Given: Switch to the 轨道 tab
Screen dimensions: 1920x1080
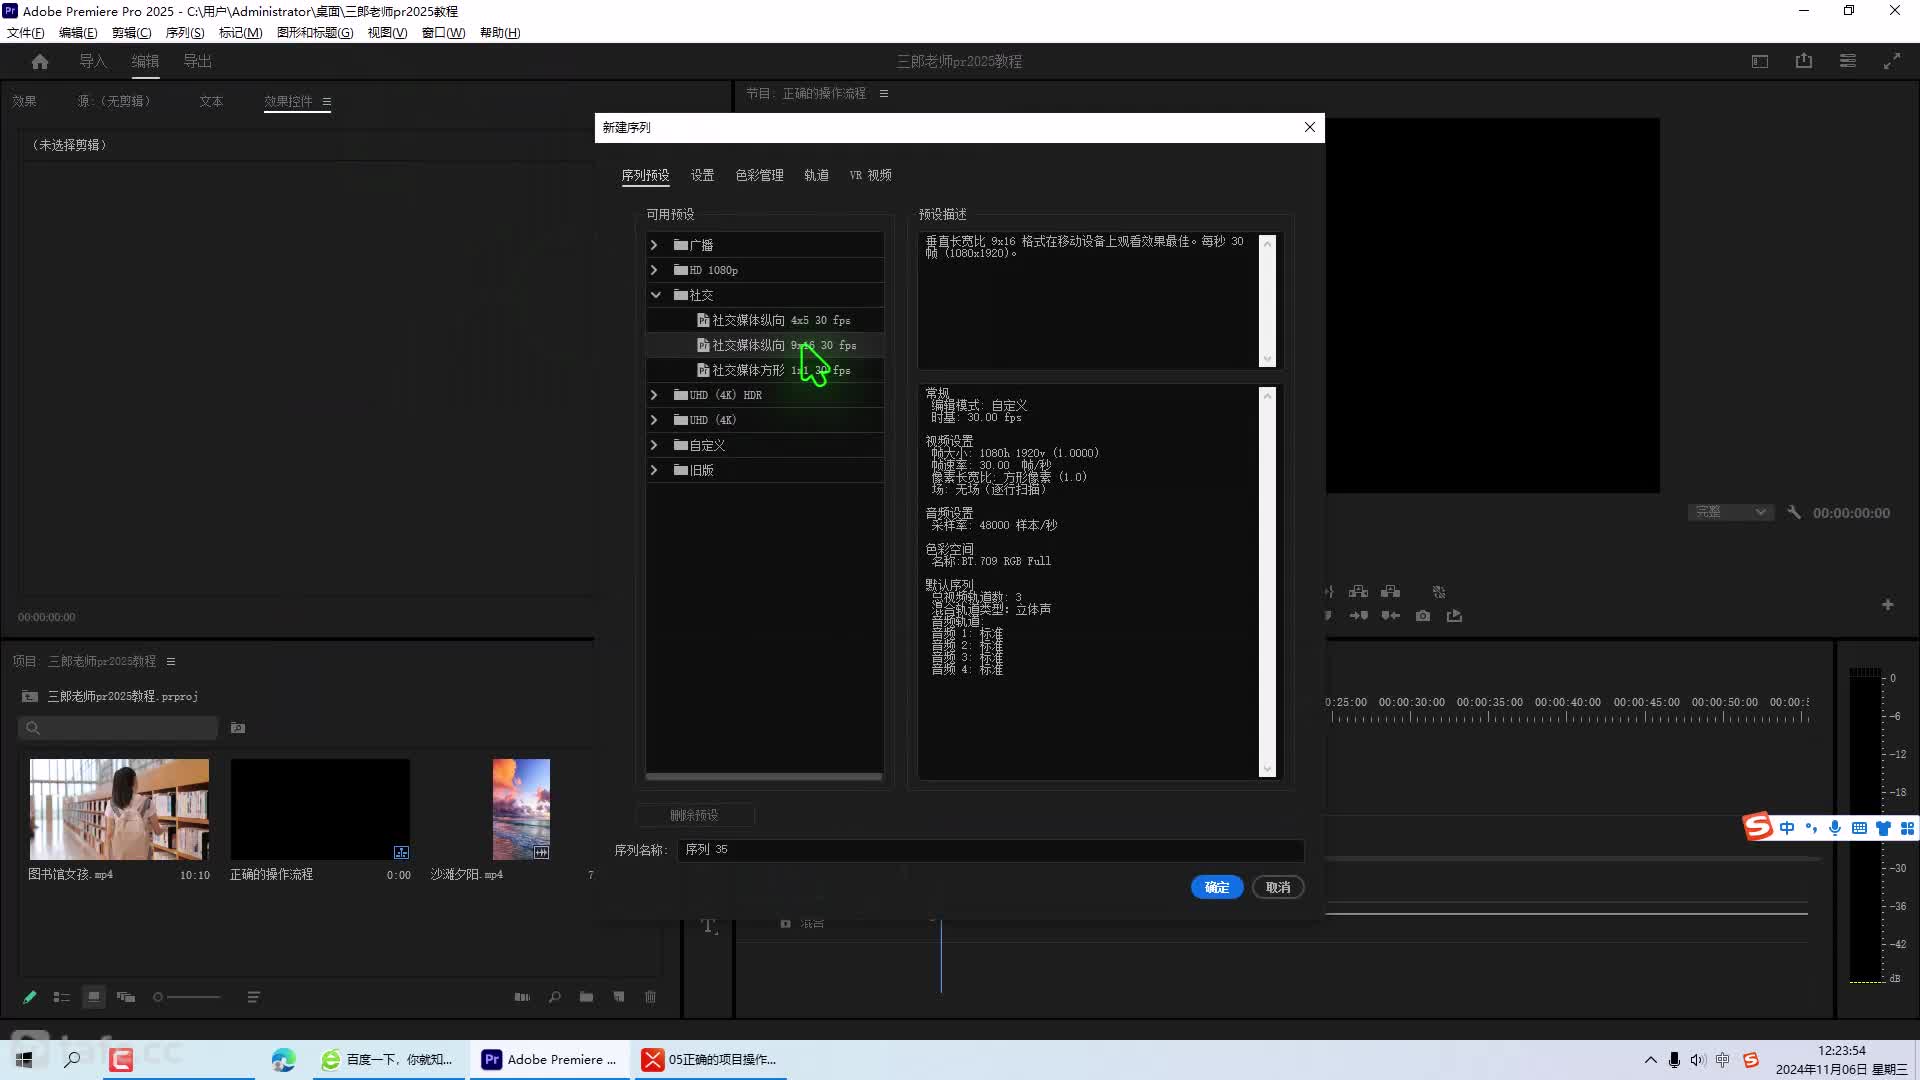Looking at the screenshot, I should click(x=816, y=175).
